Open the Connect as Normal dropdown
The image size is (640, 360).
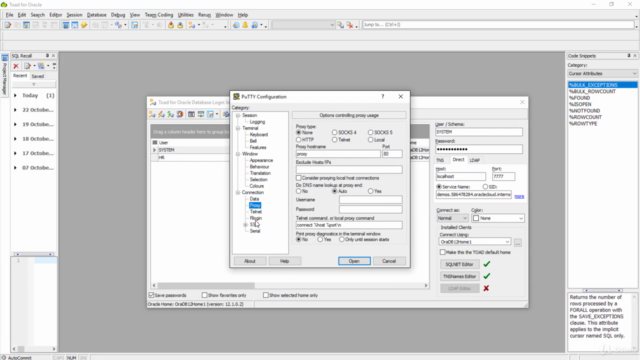click(x=452, y=218)
